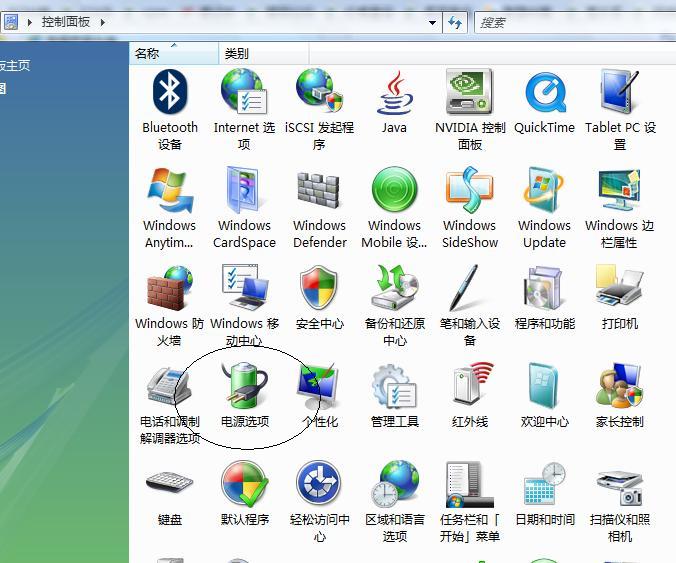Open 键盘 keyboard icon
Image resolution: width=676 pixels, height=563 pixels.
coord(170,483)
